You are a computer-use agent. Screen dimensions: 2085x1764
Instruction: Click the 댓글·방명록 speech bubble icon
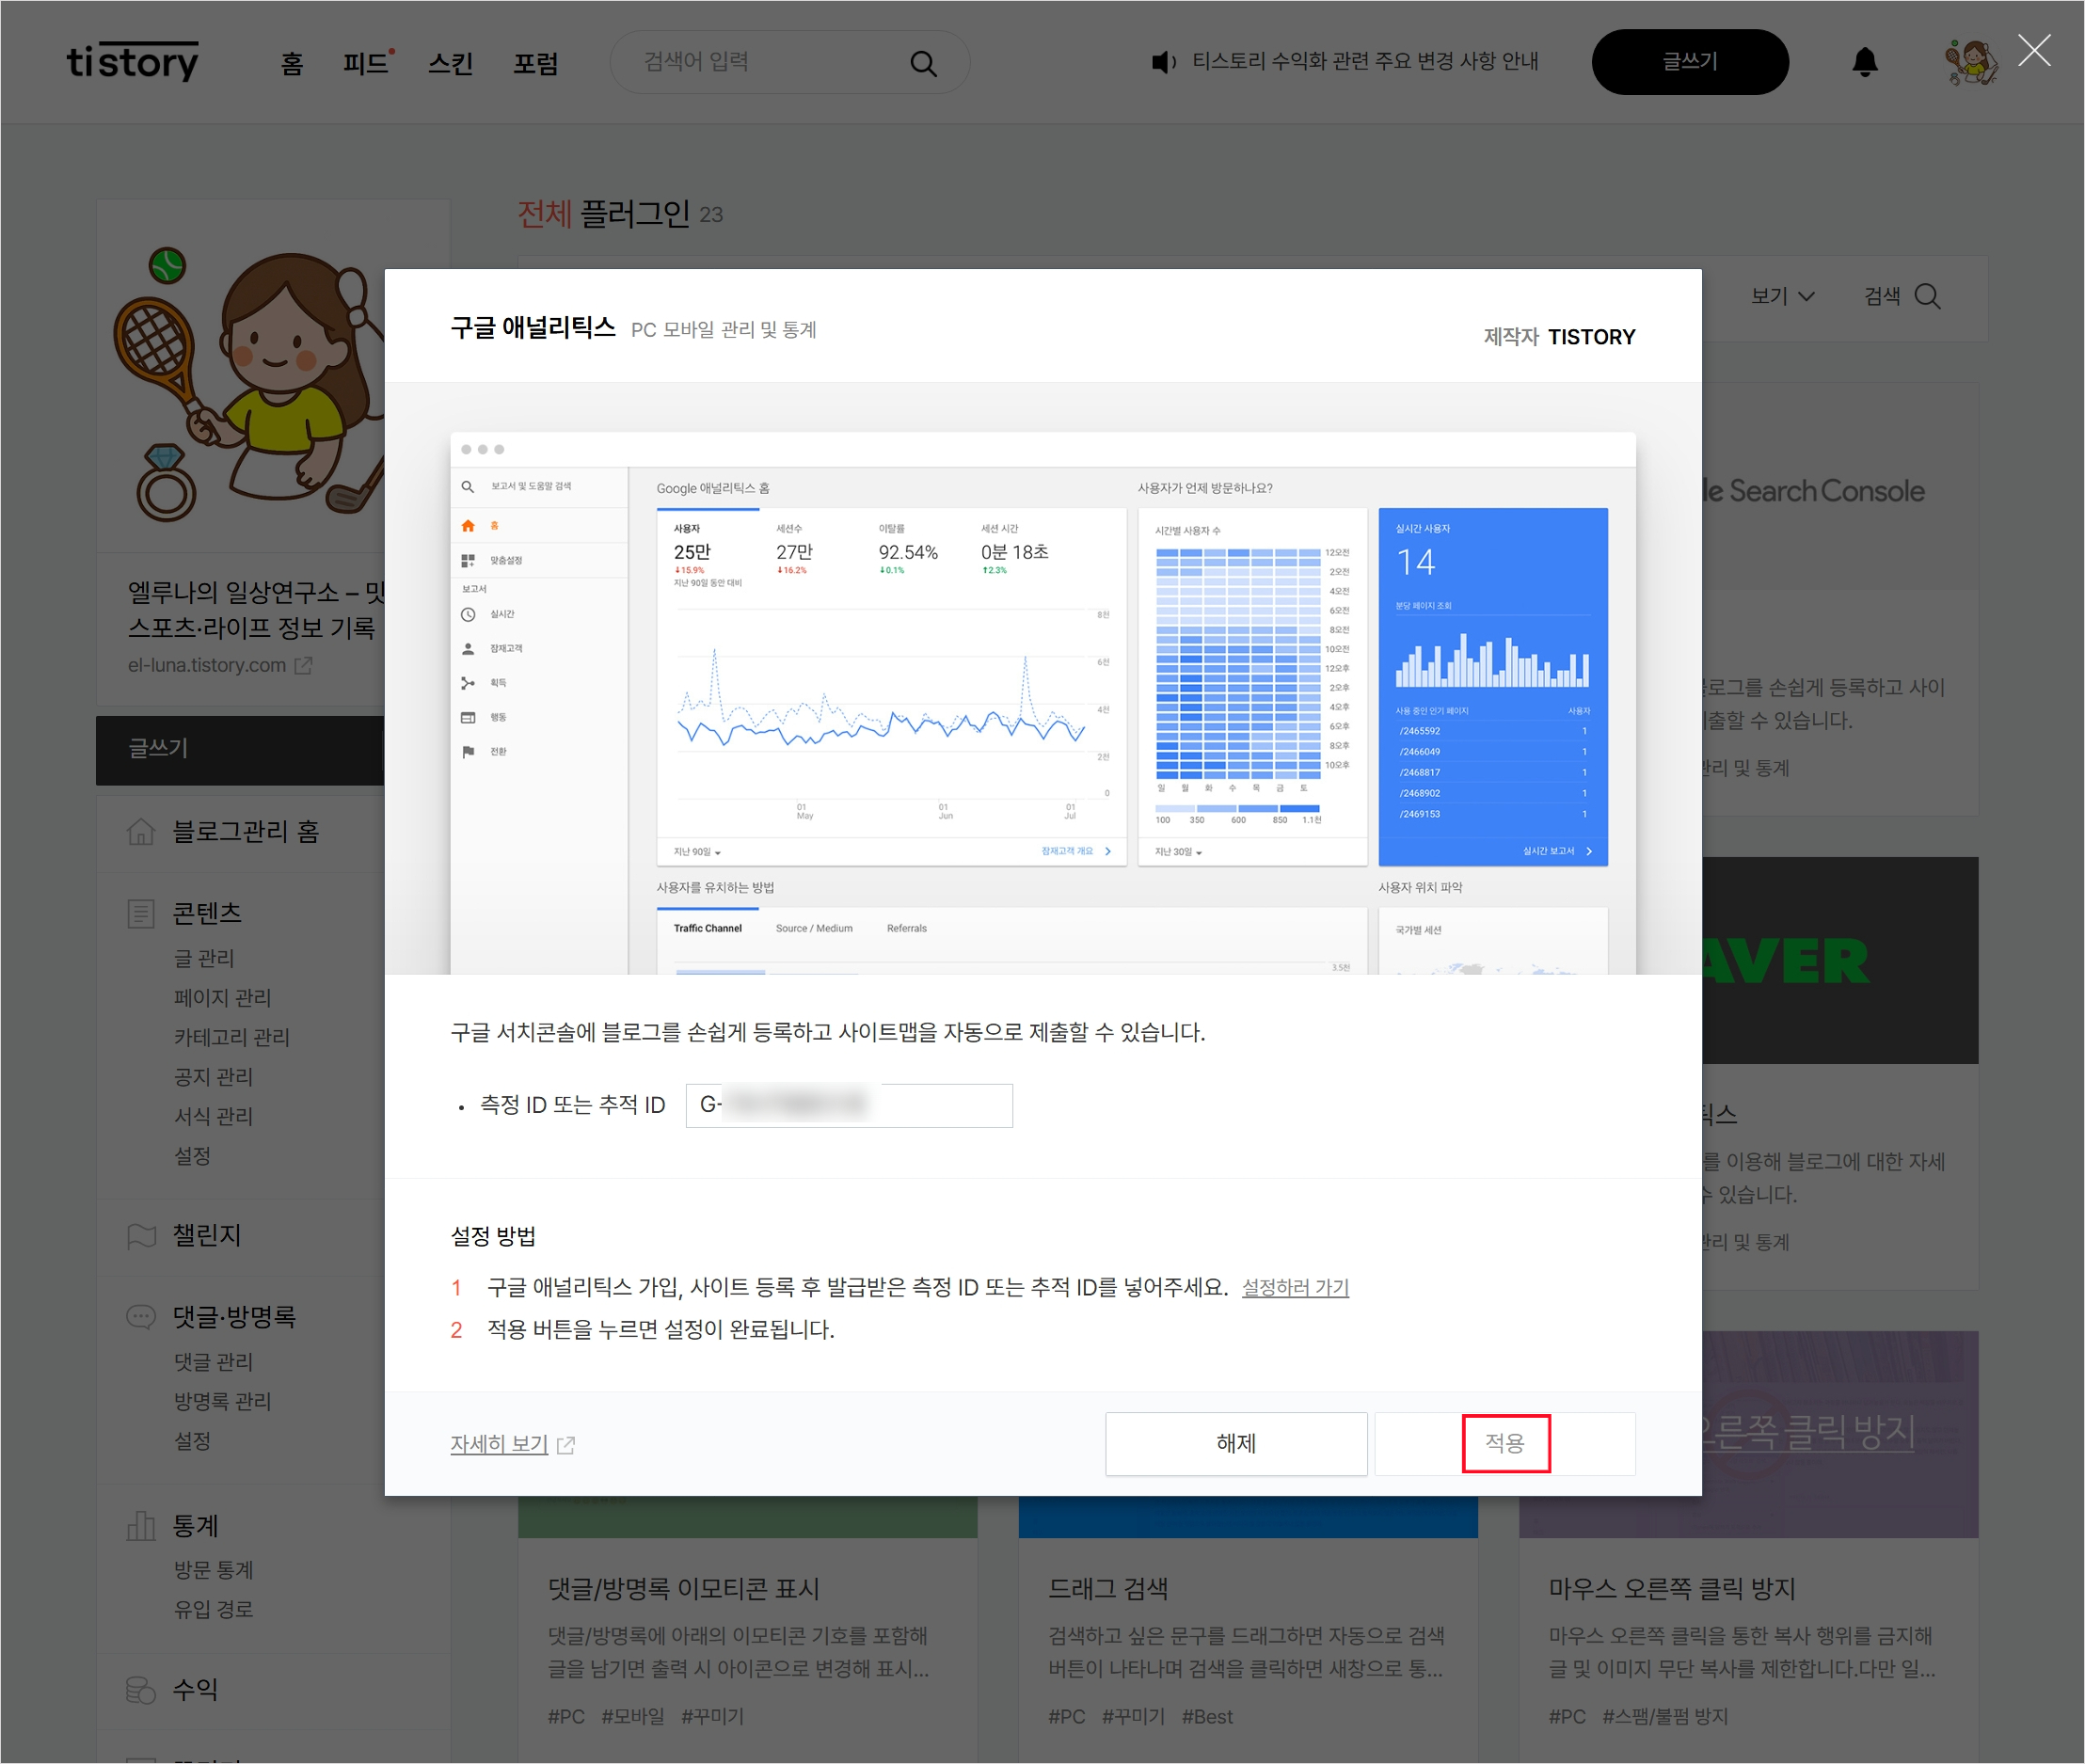(x=141, y=1316)
